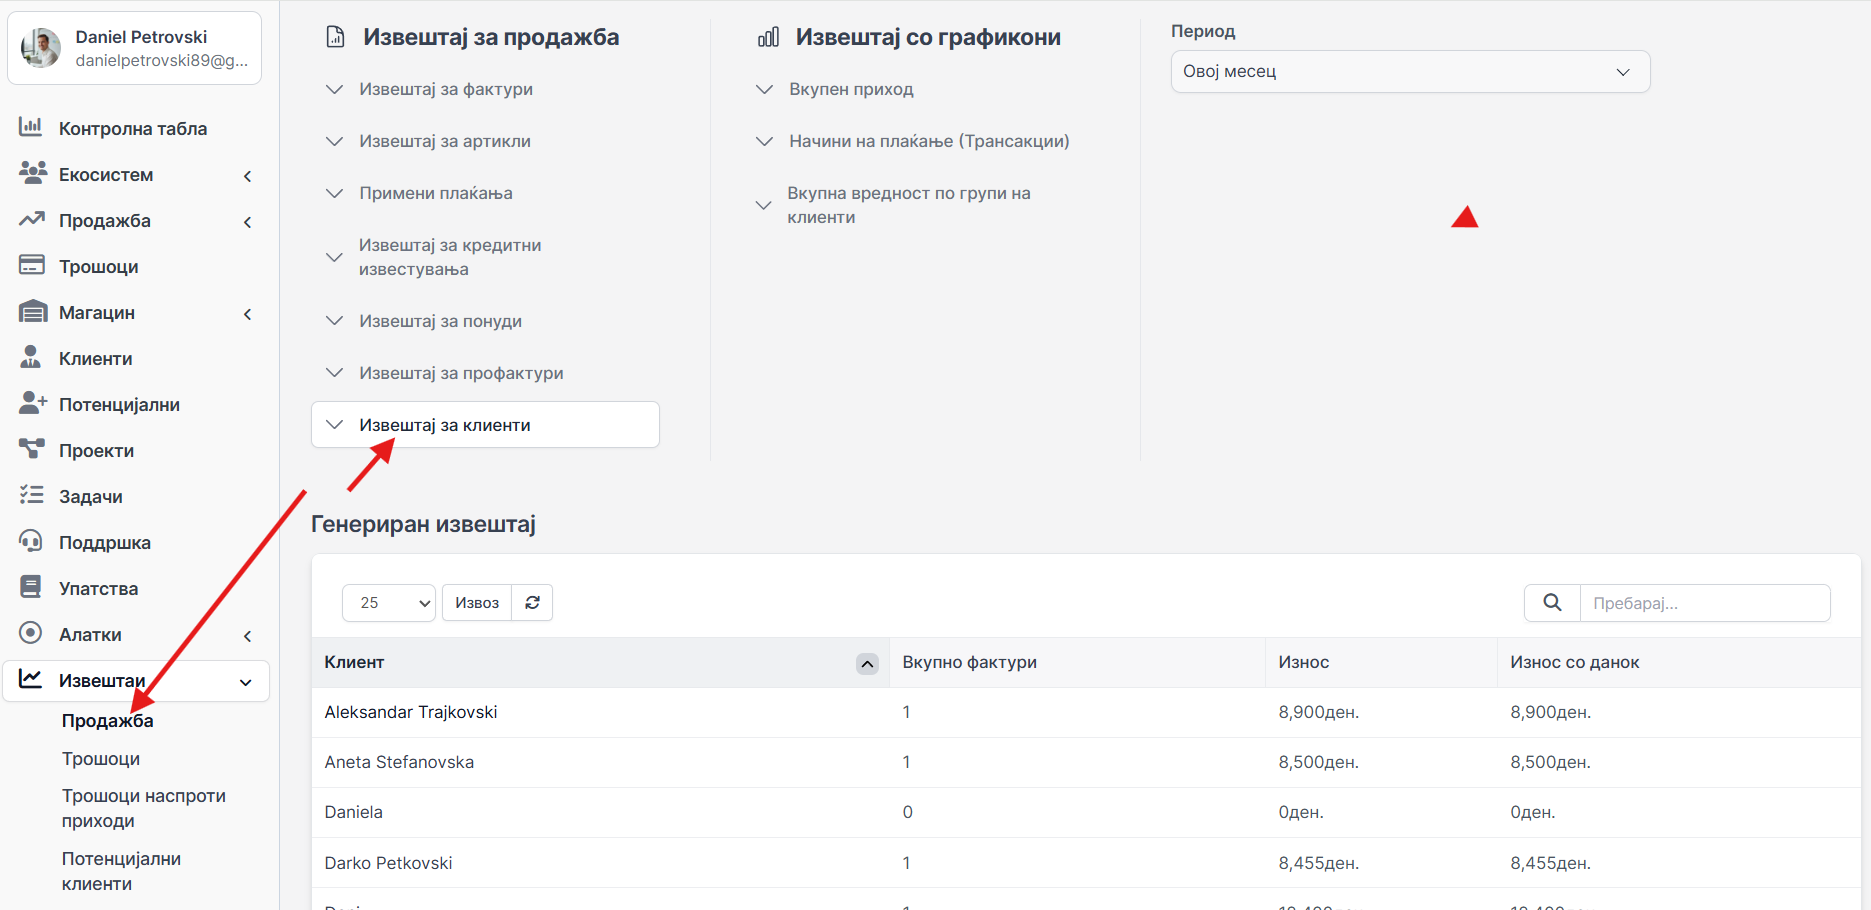Open the 25 rows per page dropdown

coord(388,603)
